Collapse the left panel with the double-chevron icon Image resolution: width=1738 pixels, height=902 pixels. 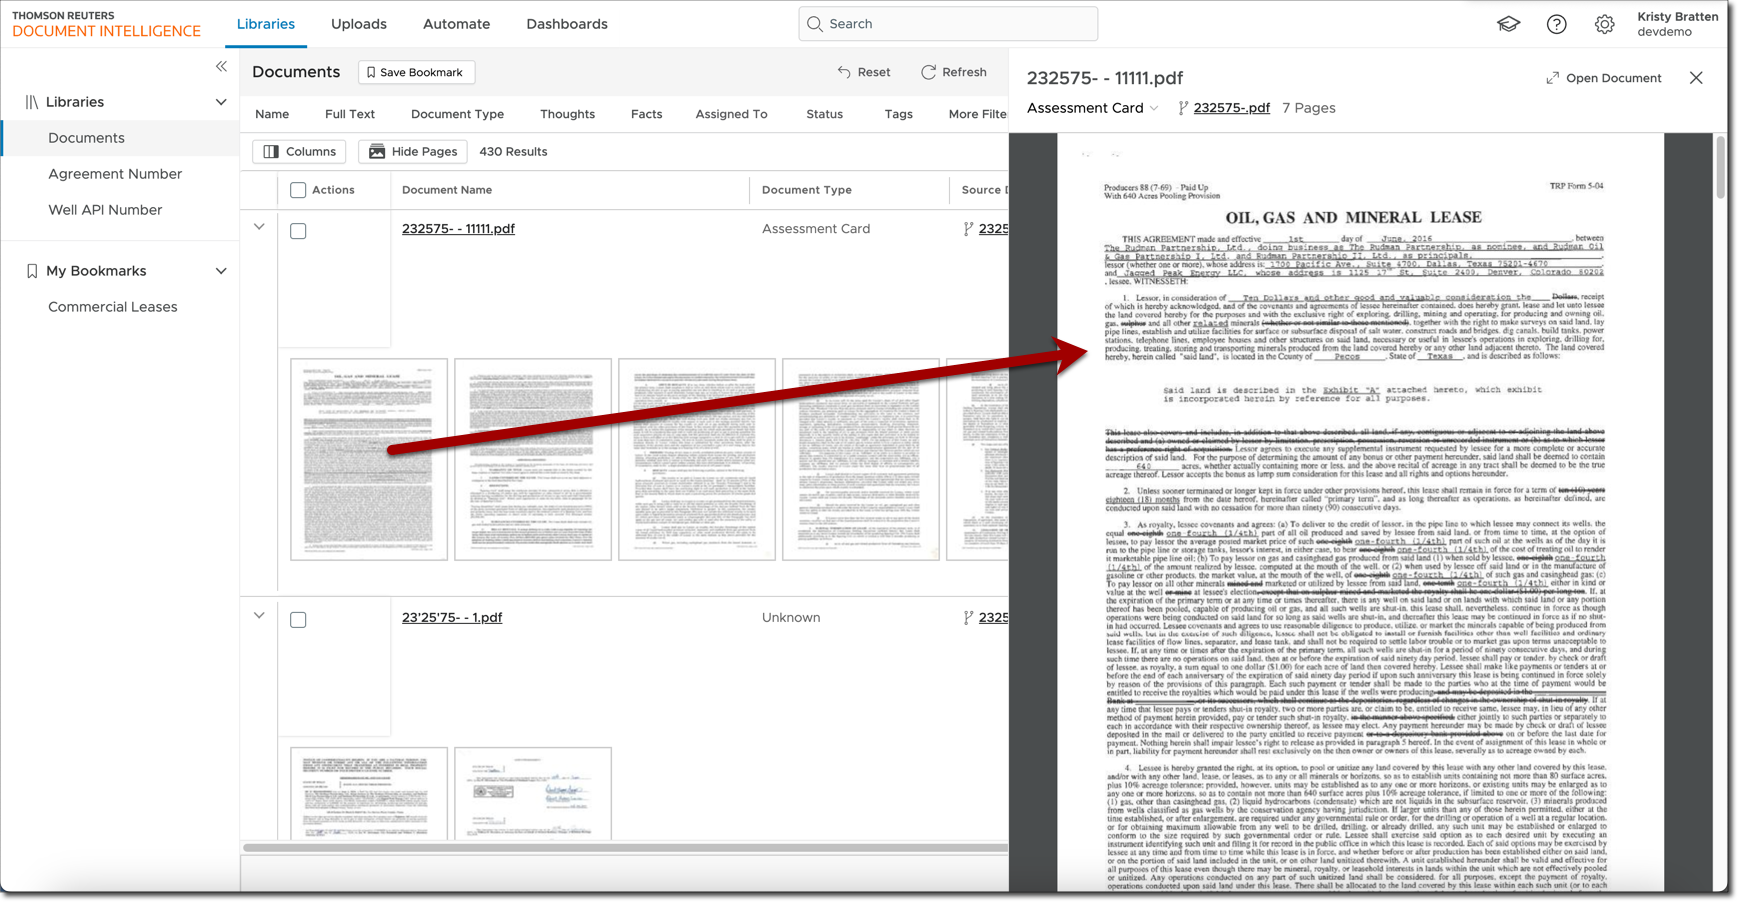point(221,66)
